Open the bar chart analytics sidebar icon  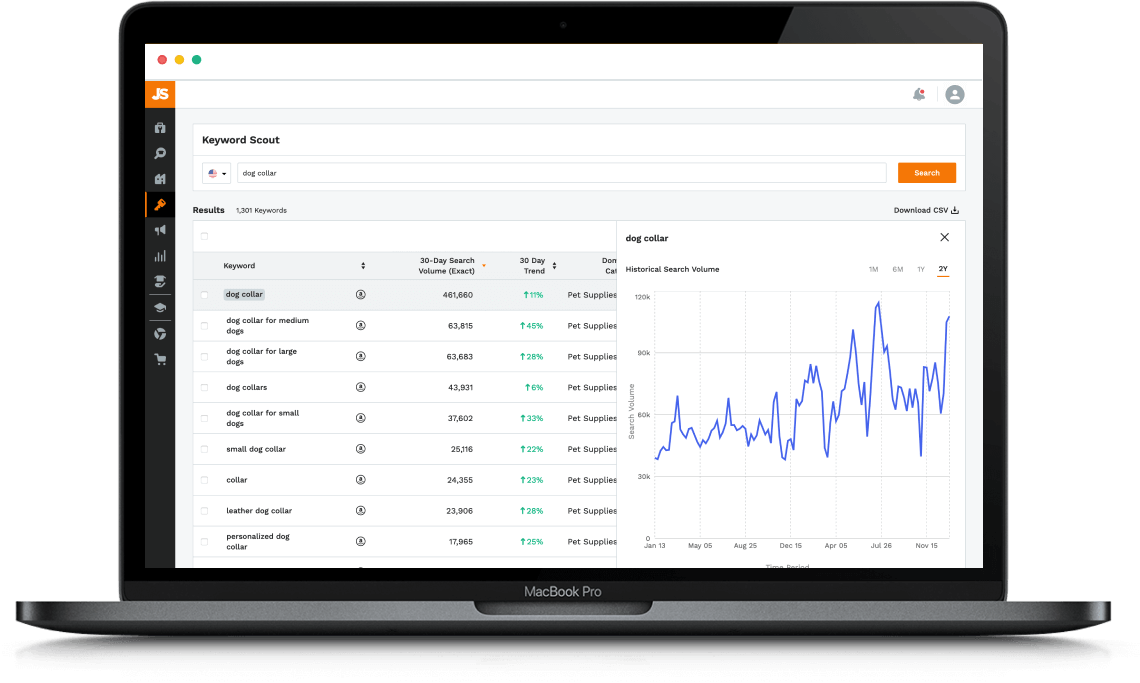pyautogui.click(x=160, y=256)
